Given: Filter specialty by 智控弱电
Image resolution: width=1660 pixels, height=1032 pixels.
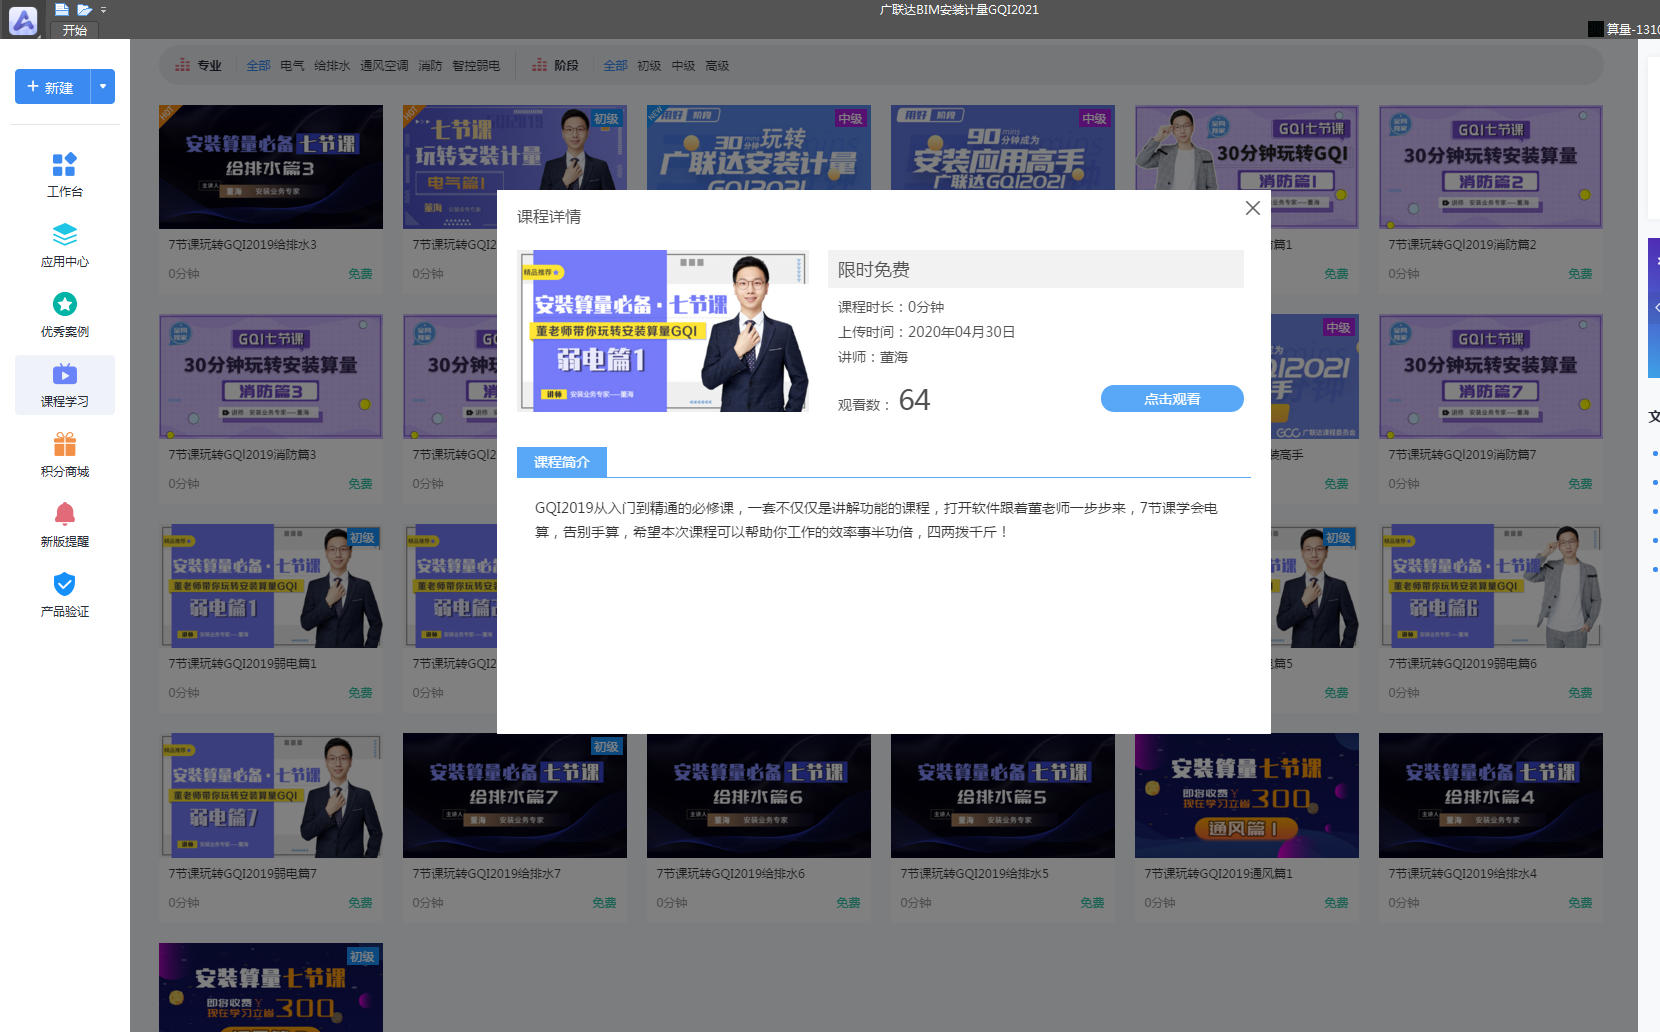Looking at the screenshot, I should [x=476, y=66].
